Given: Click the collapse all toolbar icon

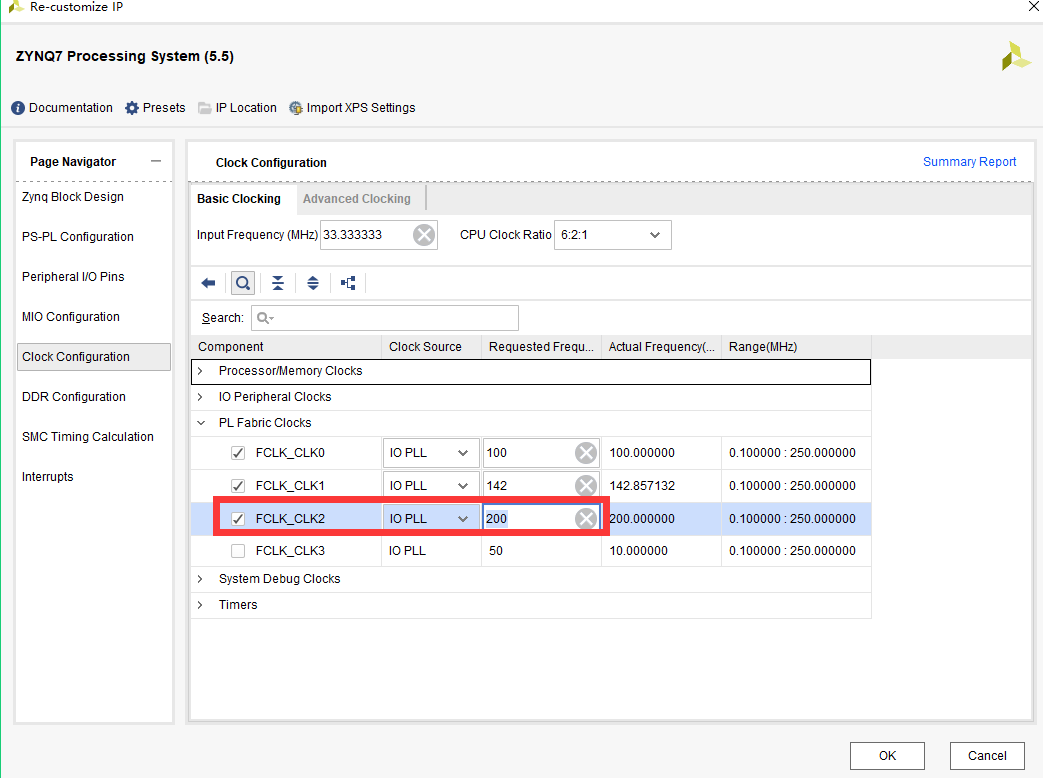Looking at the screenshot, I should click(278, 283).
